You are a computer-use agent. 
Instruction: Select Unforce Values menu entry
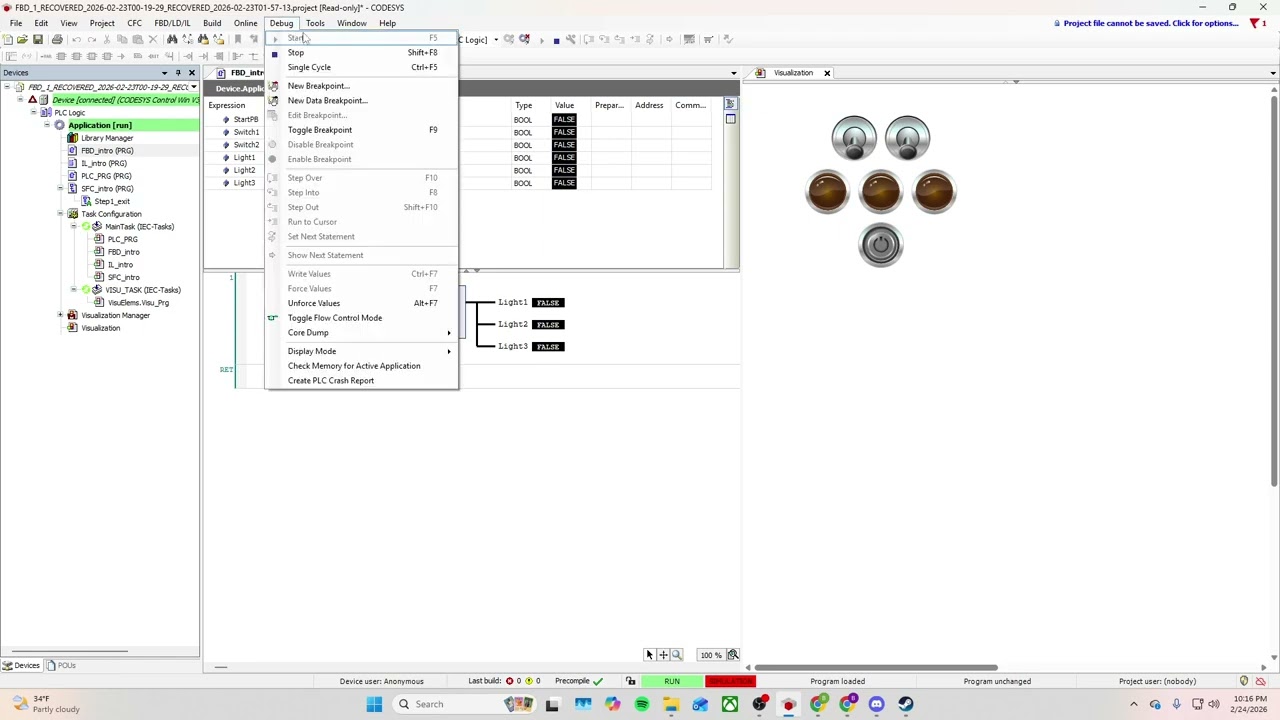(360, 303)
